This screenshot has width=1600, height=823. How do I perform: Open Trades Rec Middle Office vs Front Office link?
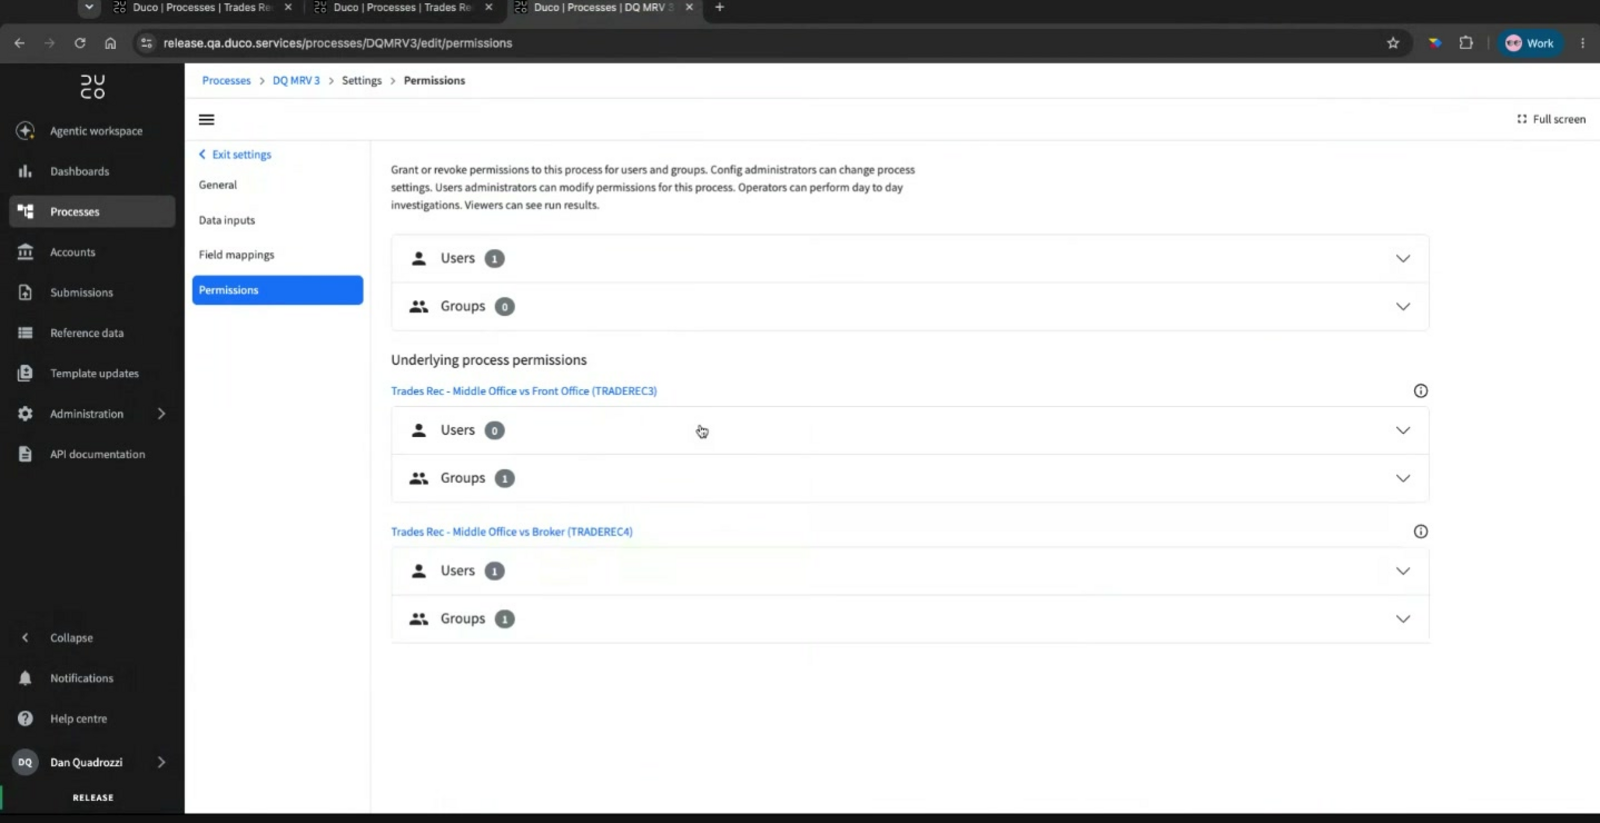(524, 391)
